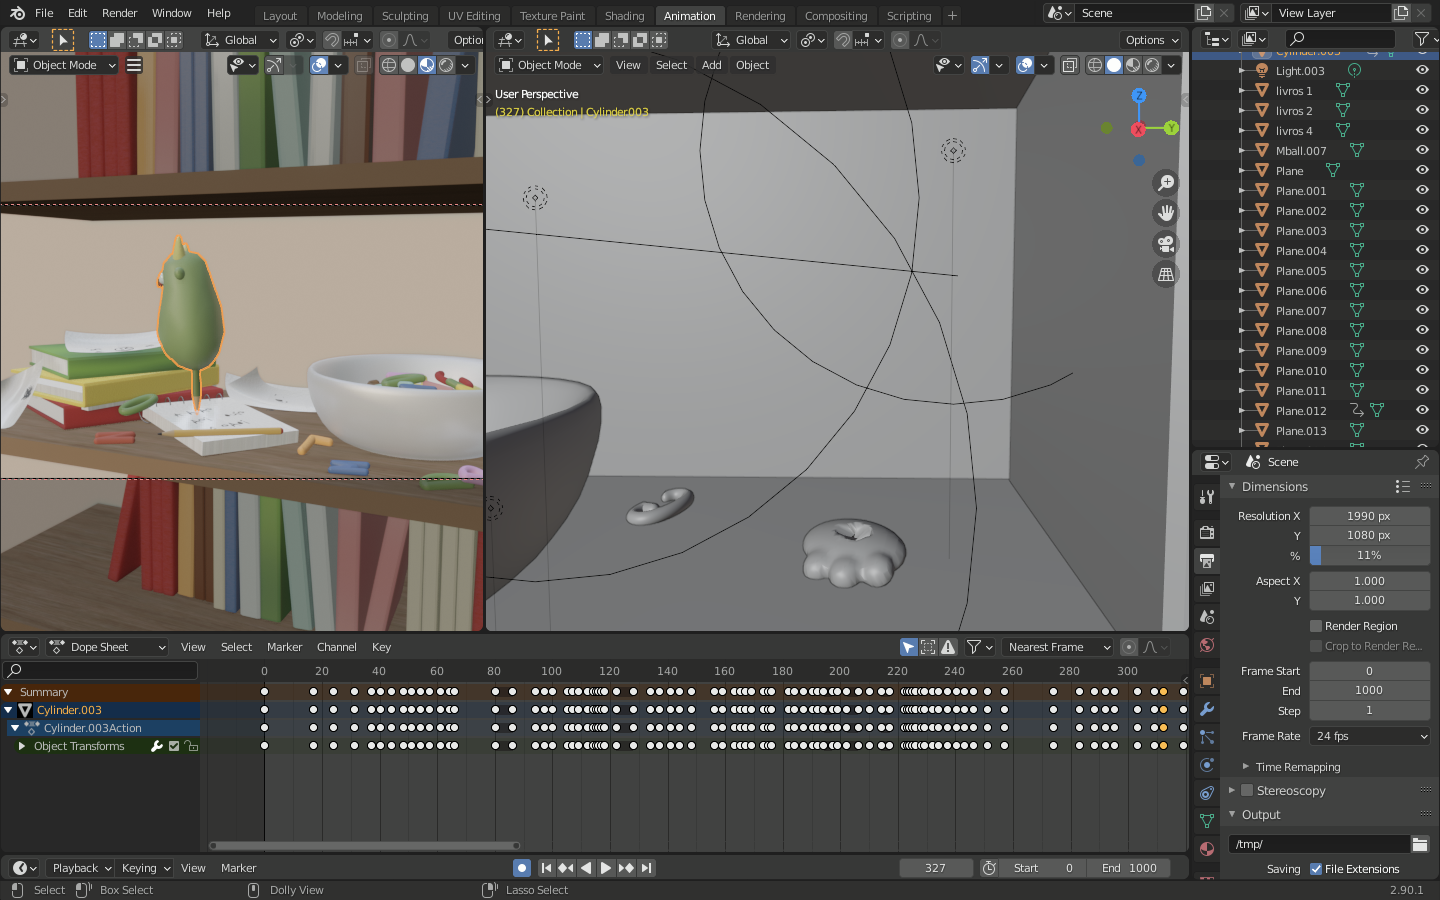Screen dimensions: 1440x900
Task: Collapse the Cylinder.003 channel
Action: (9, 710)
